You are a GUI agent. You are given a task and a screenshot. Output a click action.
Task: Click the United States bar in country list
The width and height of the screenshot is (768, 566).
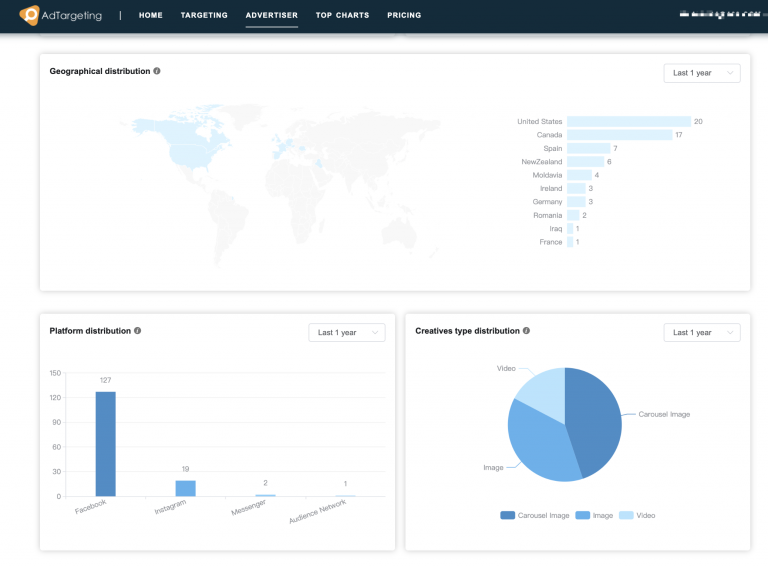coord(629,121)
